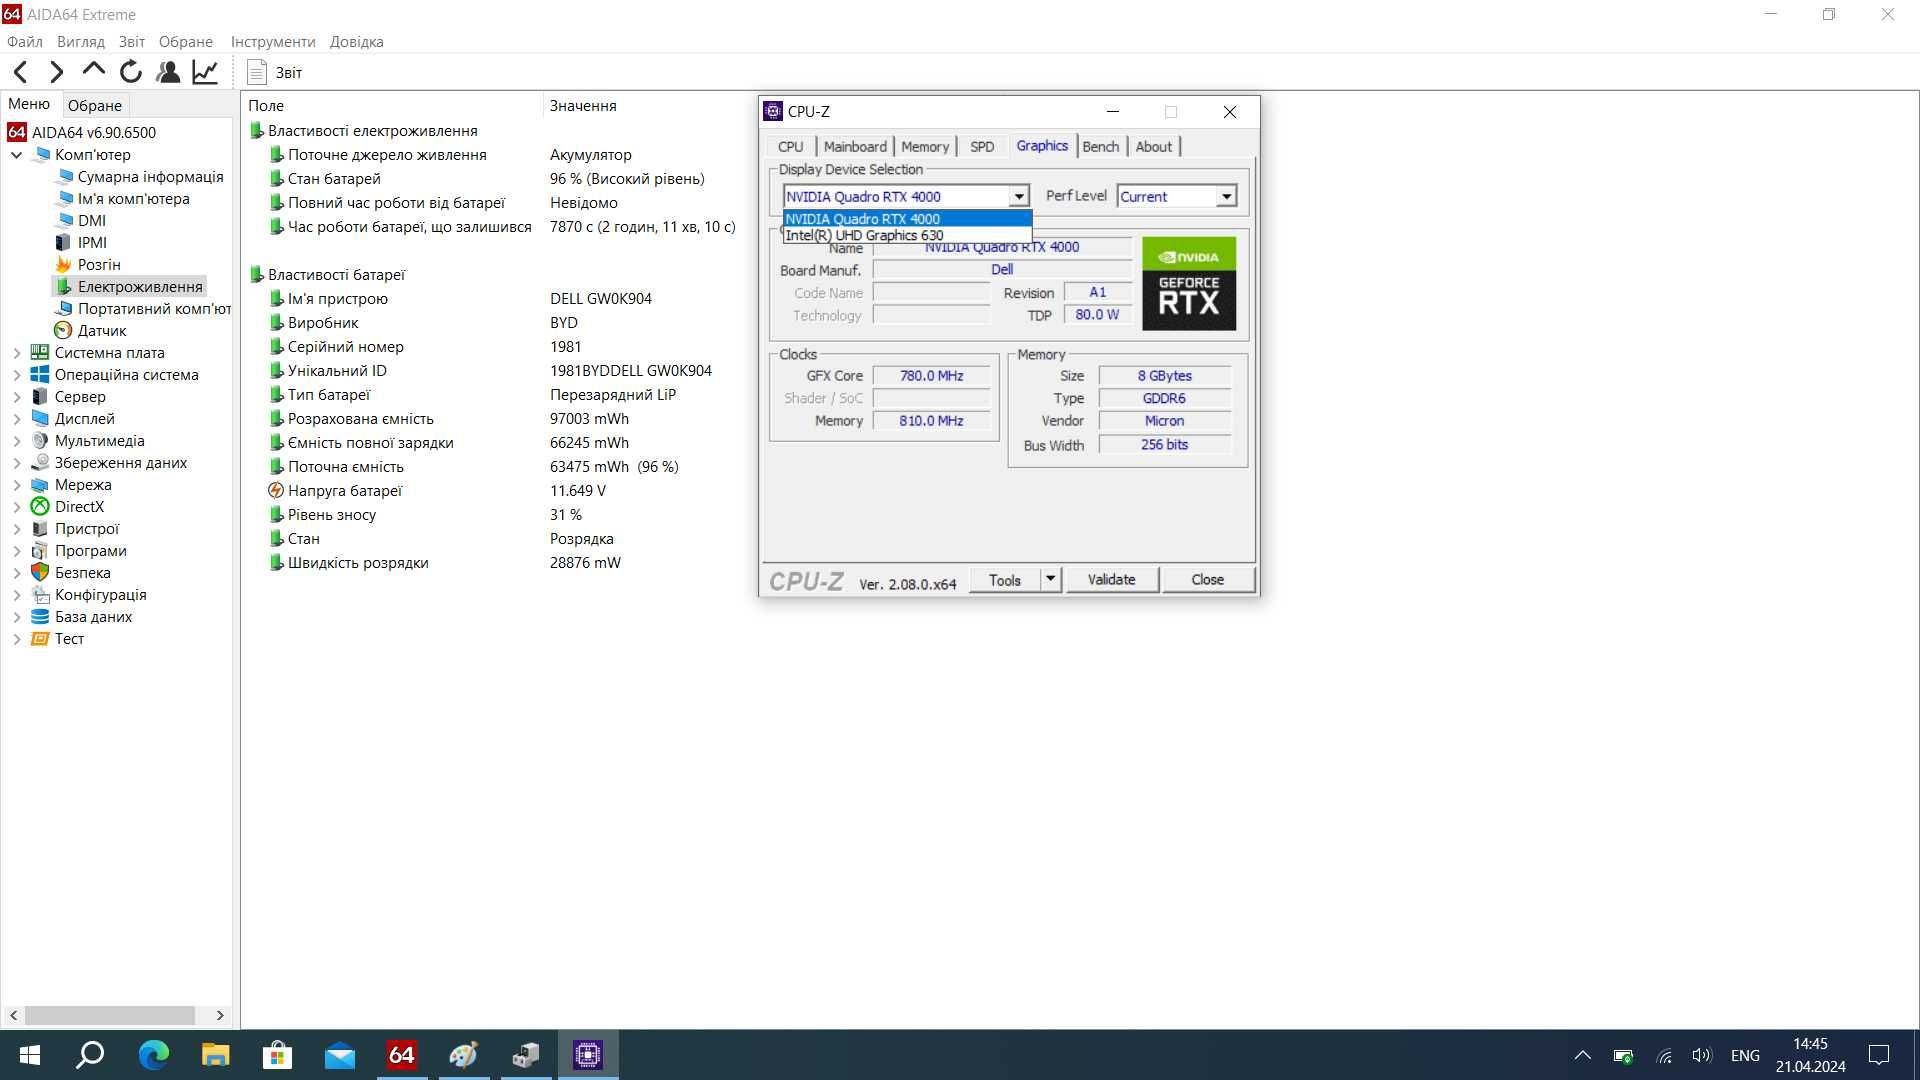
Task: Go back with the toolbar back arrow
Action: 21,72
